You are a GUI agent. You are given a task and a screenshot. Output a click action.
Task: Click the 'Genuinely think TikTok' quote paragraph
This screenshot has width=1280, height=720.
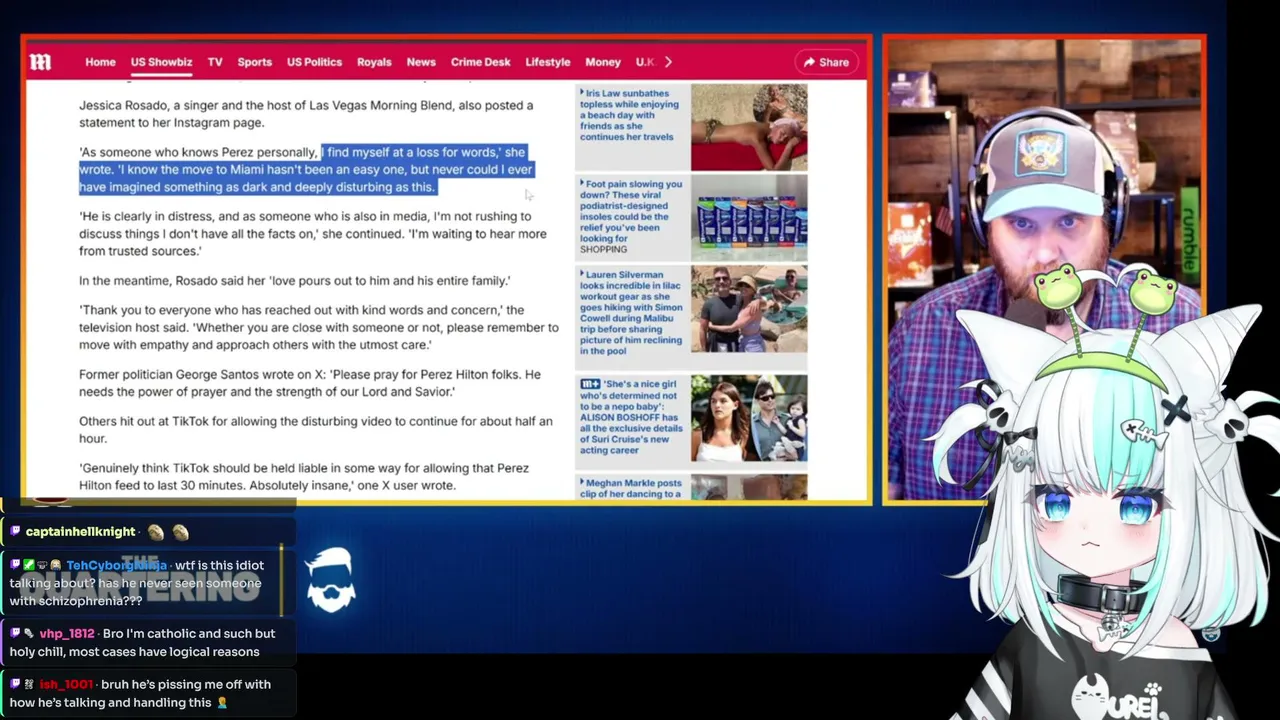coord(304,476)
